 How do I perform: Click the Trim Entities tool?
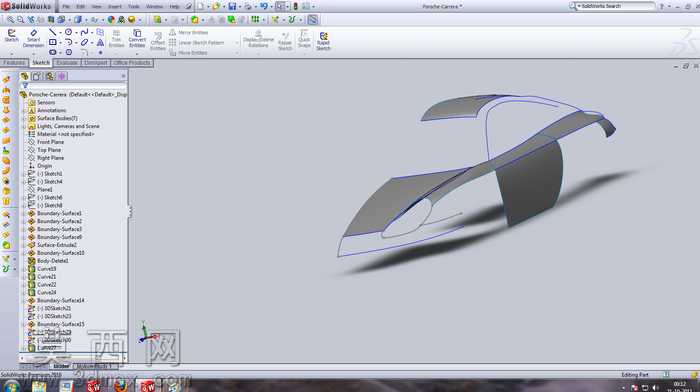point(116,38)
